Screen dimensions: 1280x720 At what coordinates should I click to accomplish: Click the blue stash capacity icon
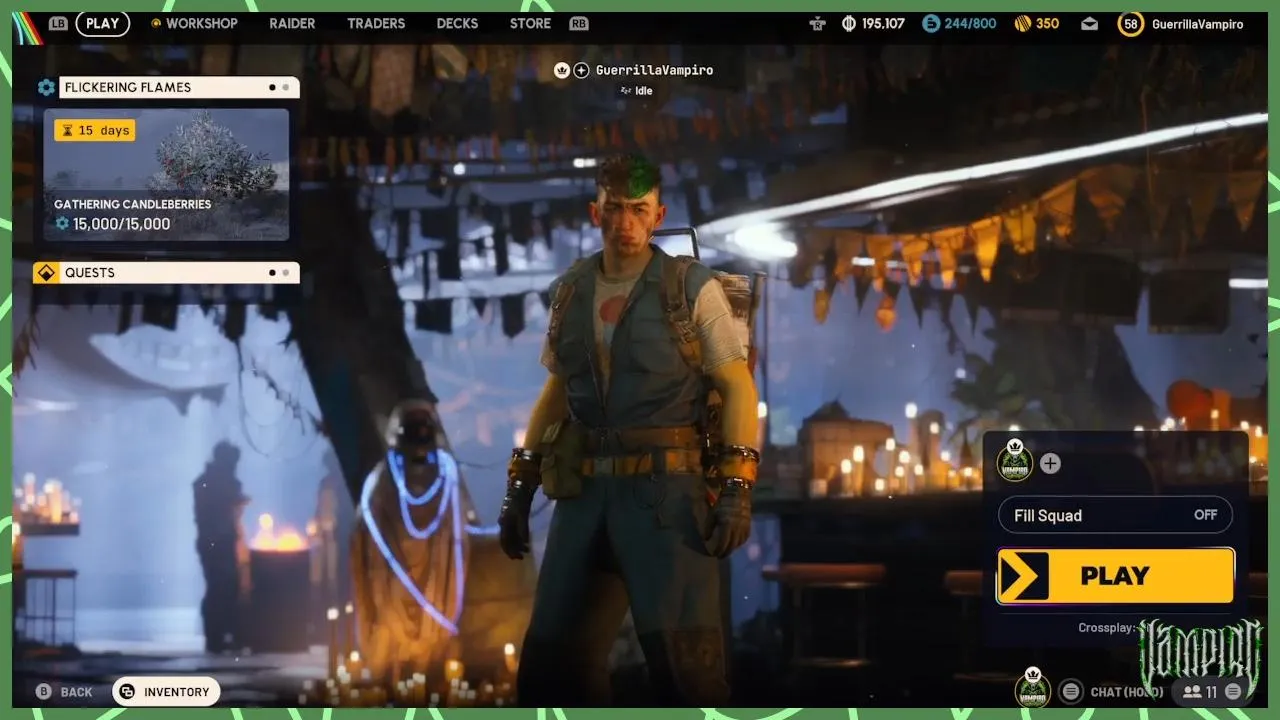[931, 23]
